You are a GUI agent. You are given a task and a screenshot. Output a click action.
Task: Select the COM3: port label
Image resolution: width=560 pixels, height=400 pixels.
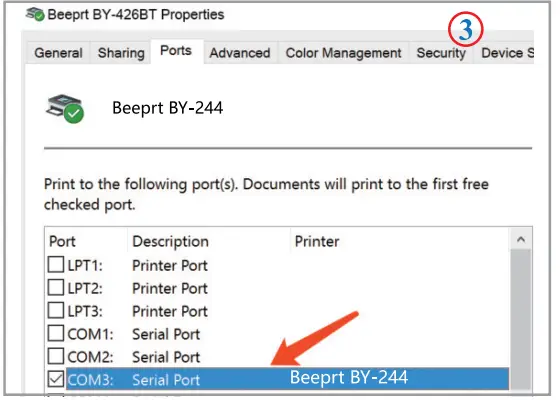point(90,380)
